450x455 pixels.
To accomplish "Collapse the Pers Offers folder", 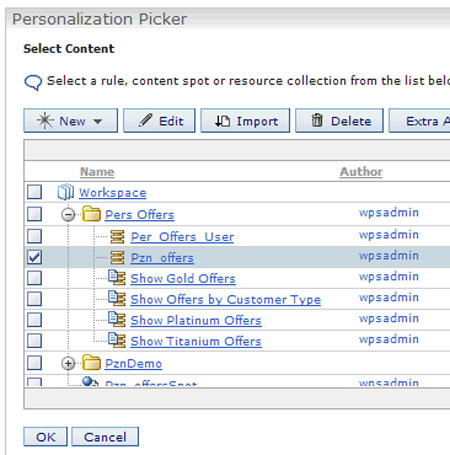I will pyautogui.click(x=68, y=214).
